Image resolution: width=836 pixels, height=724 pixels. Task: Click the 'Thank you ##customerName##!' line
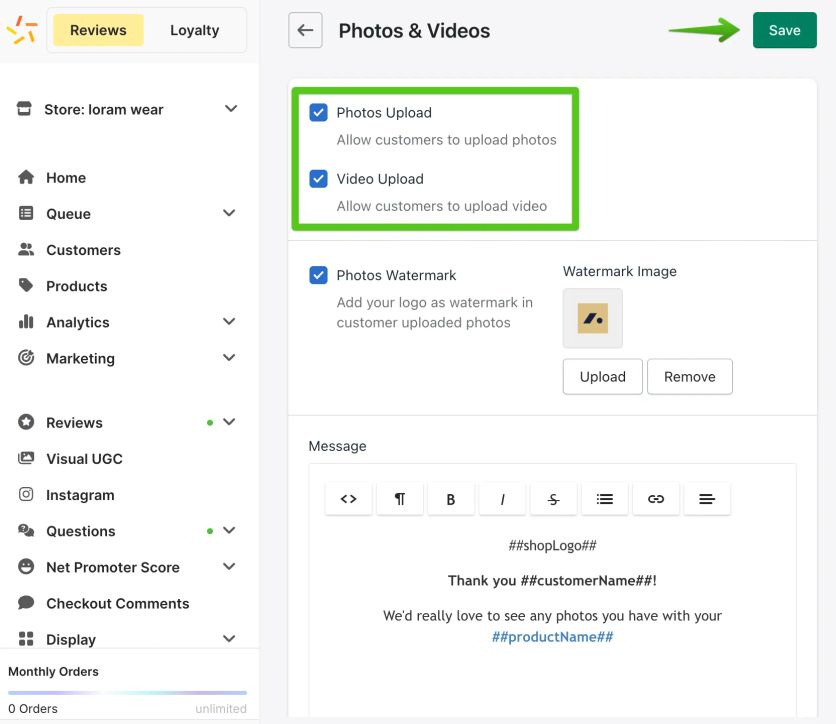click(x=552, y=580)
